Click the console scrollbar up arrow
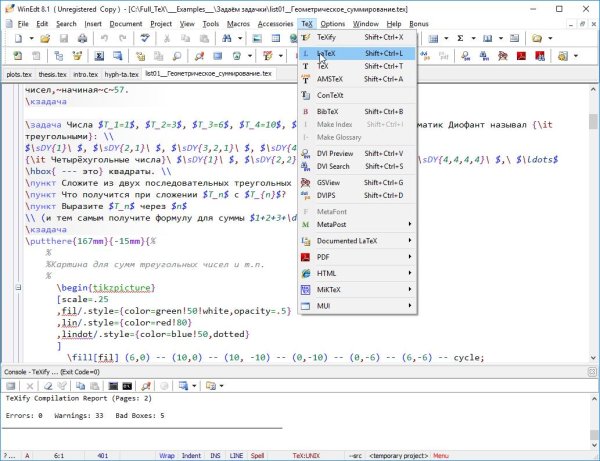Viewport: 600px width, 461px height. pos(593,399)
